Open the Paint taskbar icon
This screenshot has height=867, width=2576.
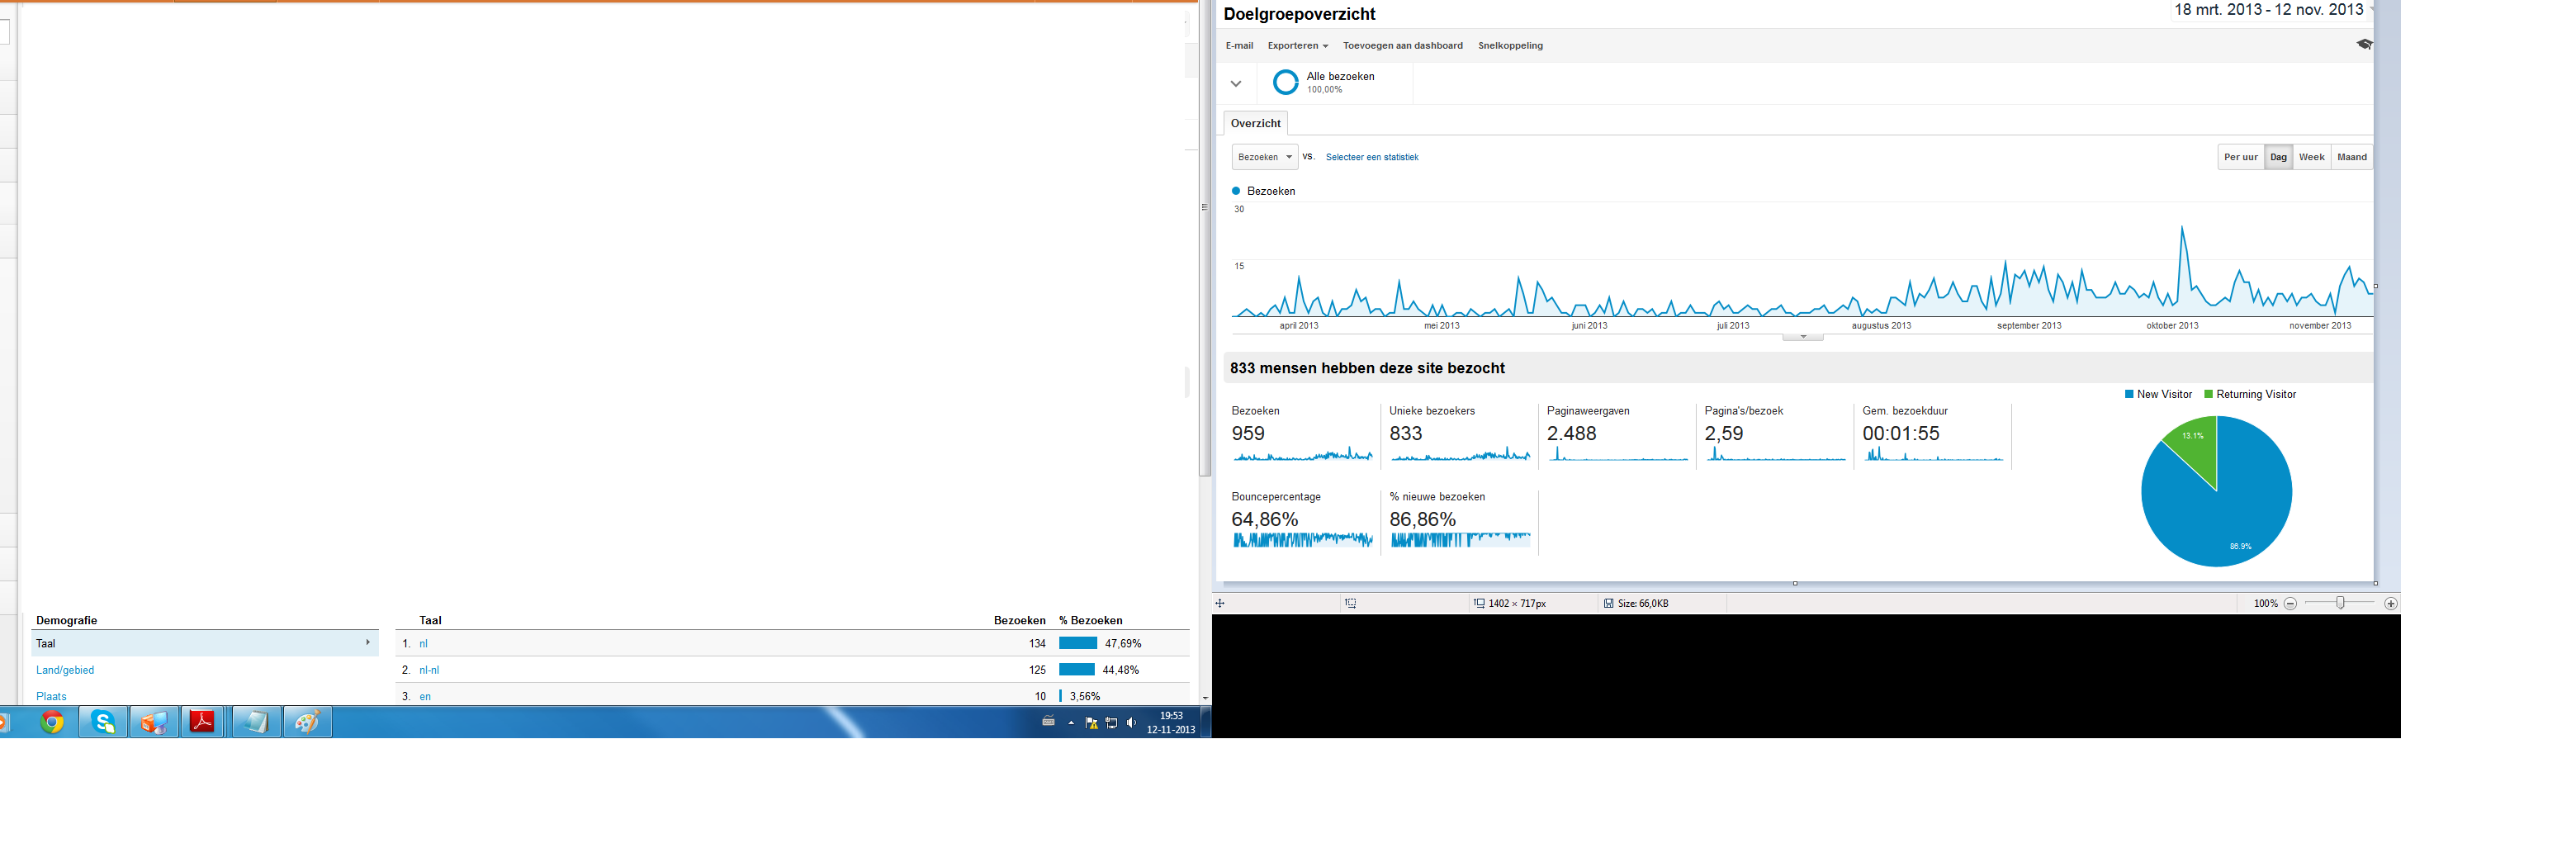[x=307, y=722]
